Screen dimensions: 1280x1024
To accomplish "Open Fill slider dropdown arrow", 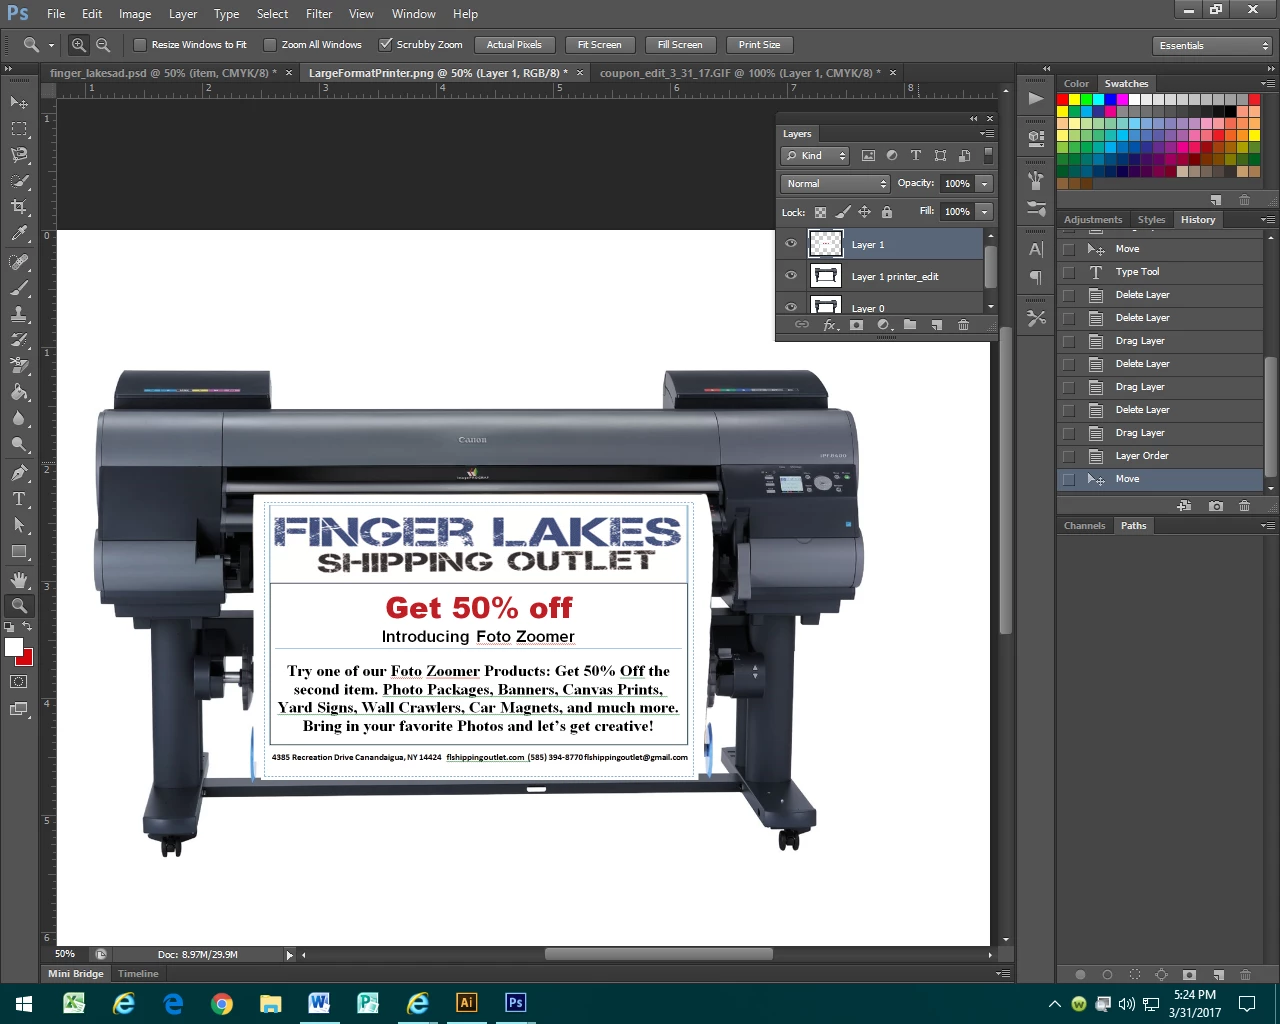I will click(984, 211).
